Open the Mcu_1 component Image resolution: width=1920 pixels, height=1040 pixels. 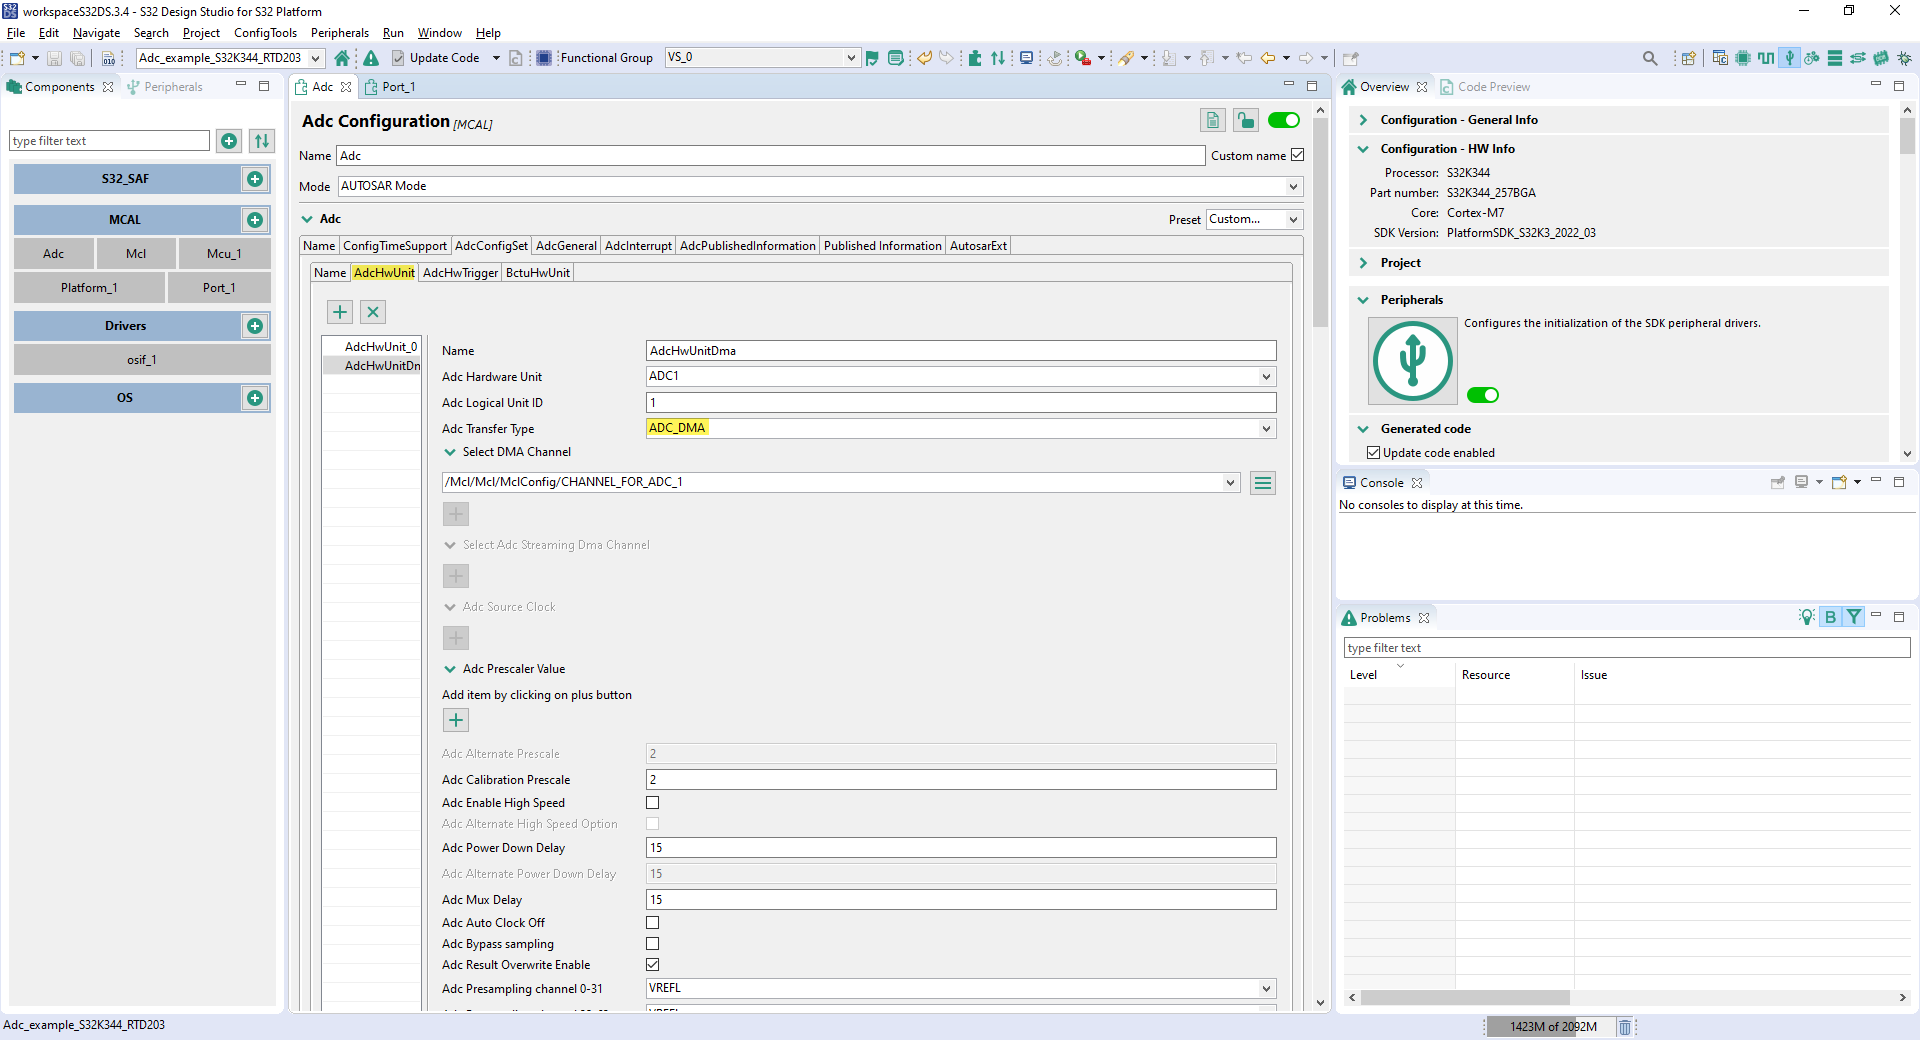coord(224,254)
